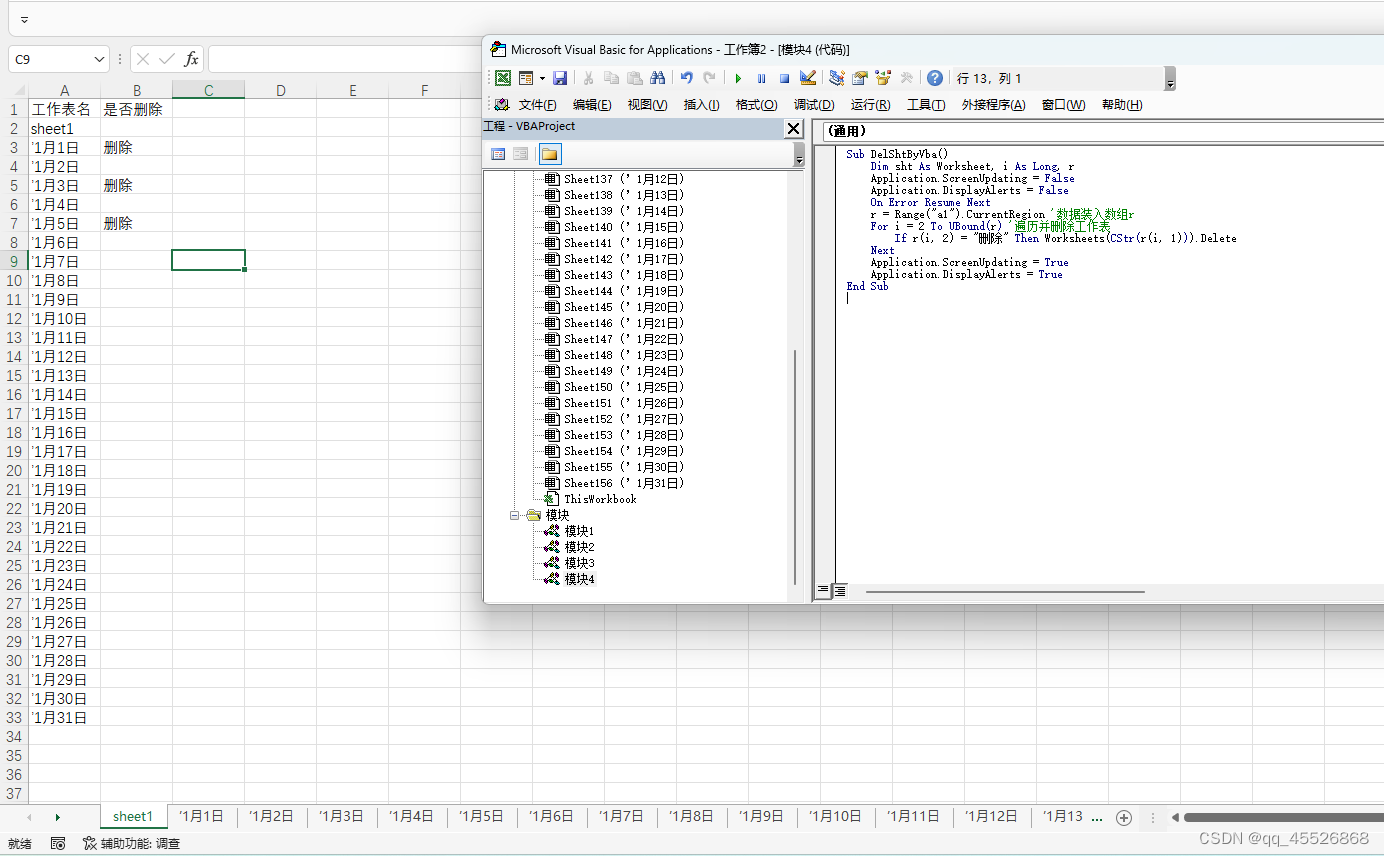This screenshot has width=1384, height=856.
Task: Select the ThisWorkbook item
Action: pyautogui.click(x=602, y=498)
